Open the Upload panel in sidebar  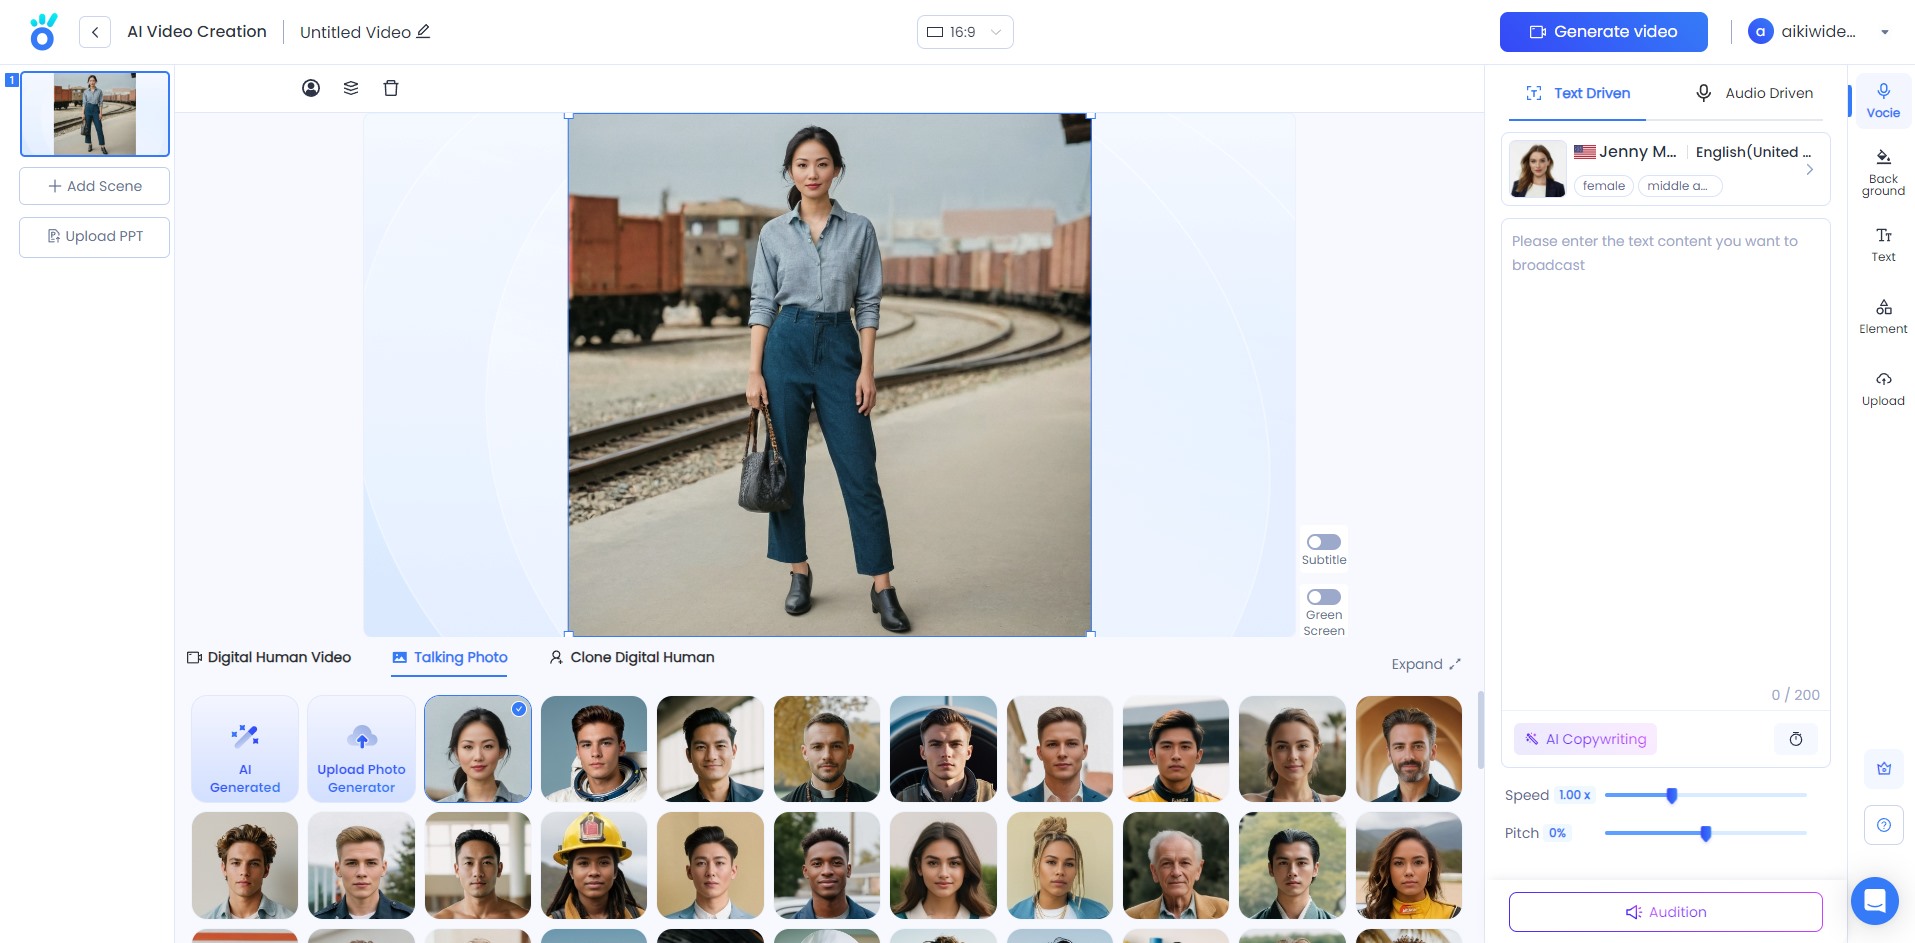[x=1883, y=388]
